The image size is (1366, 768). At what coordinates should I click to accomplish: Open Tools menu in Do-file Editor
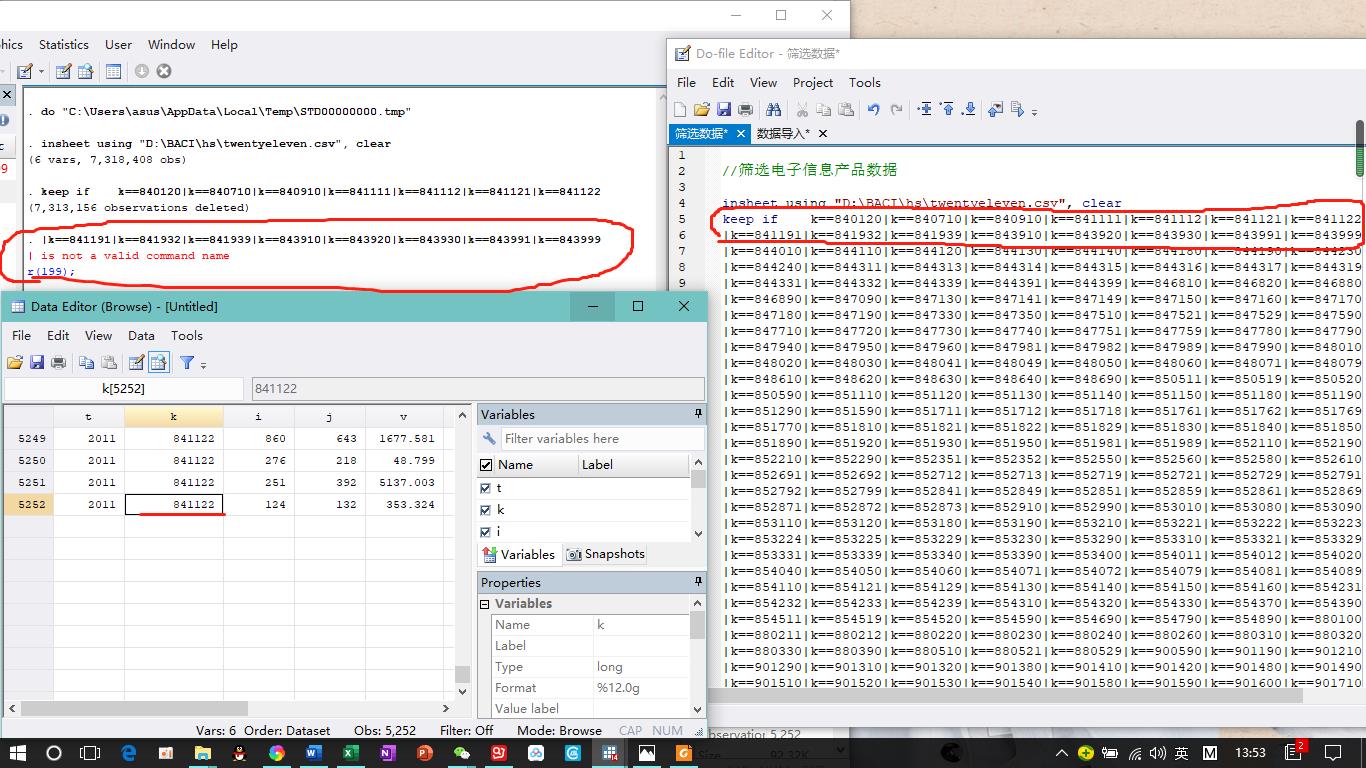[865, 82]
